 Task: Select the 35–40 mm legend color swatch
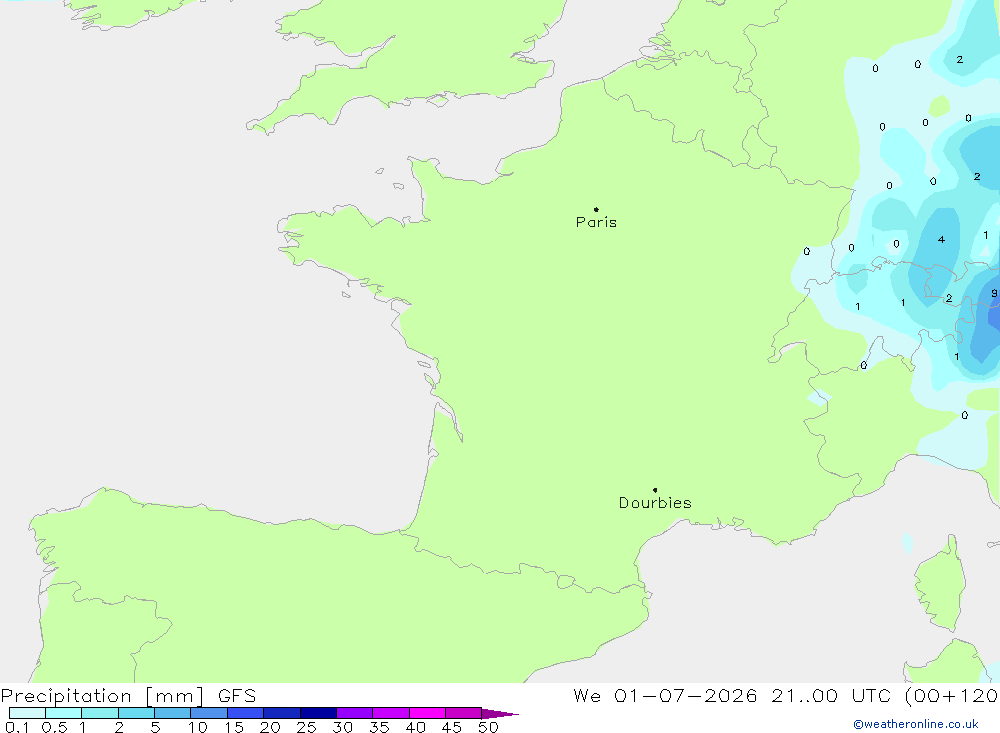391,713
